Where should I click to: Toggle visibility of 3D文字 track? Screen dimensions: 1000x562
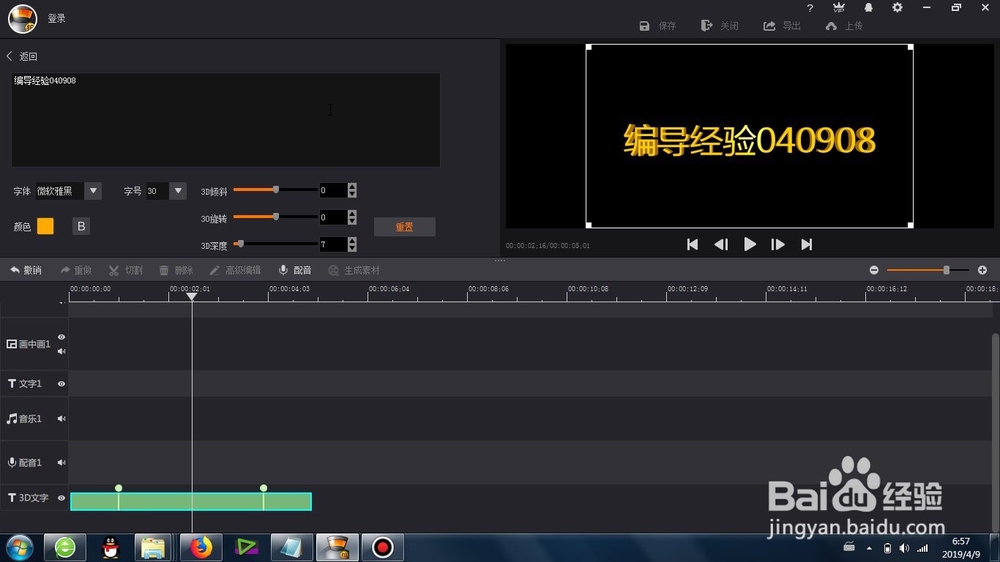pos(61,498)
